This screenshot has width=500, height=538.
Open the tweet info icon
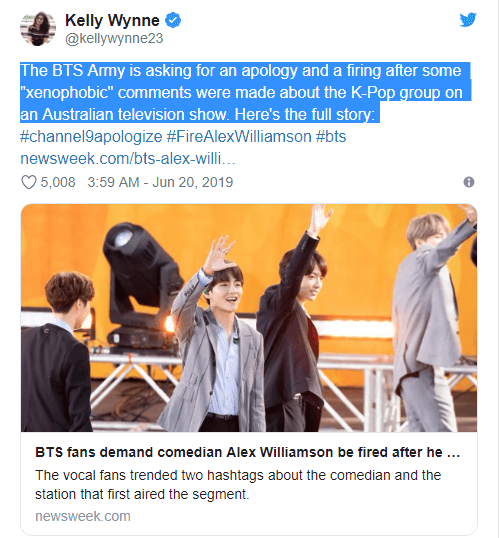pyautogui.click(x=469, y=182)
